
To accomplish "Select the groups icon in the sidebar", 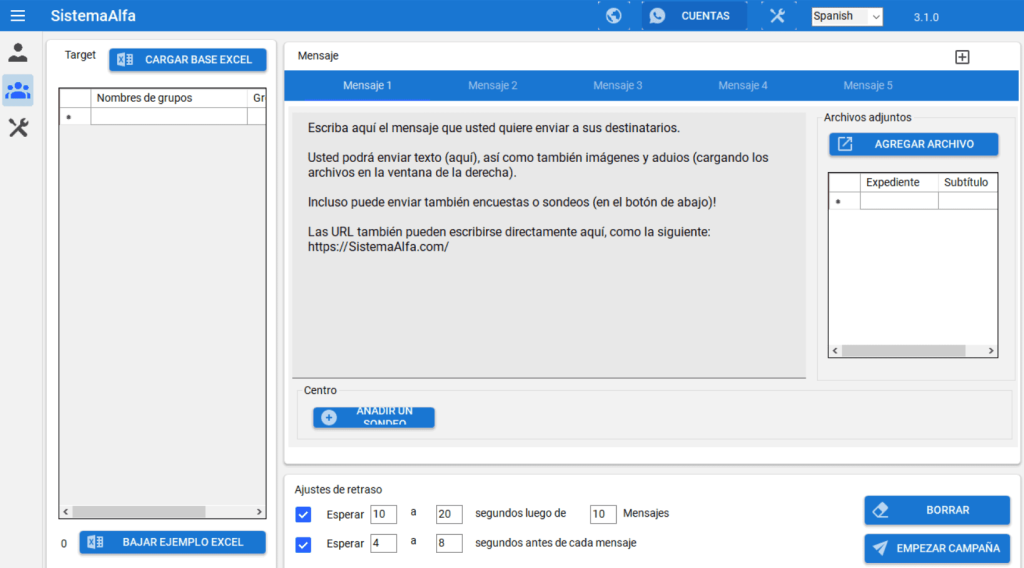I will [x=18, y=90].
